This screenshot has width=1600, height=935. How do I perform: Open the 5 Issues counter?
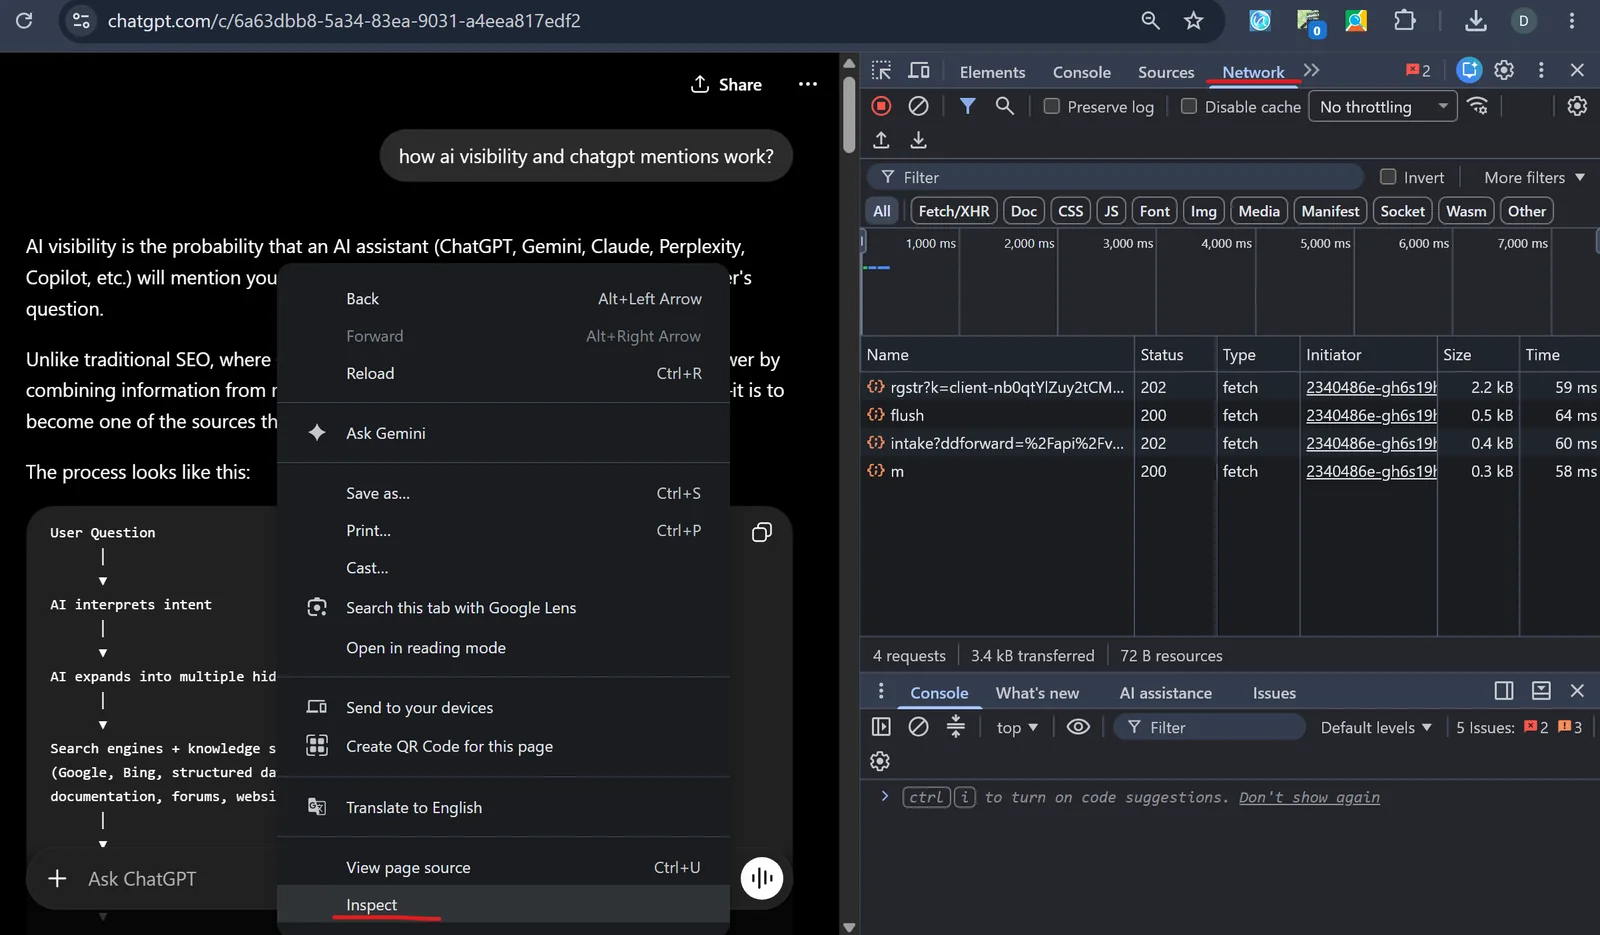pyautogui.click(x=1519, y=727)
